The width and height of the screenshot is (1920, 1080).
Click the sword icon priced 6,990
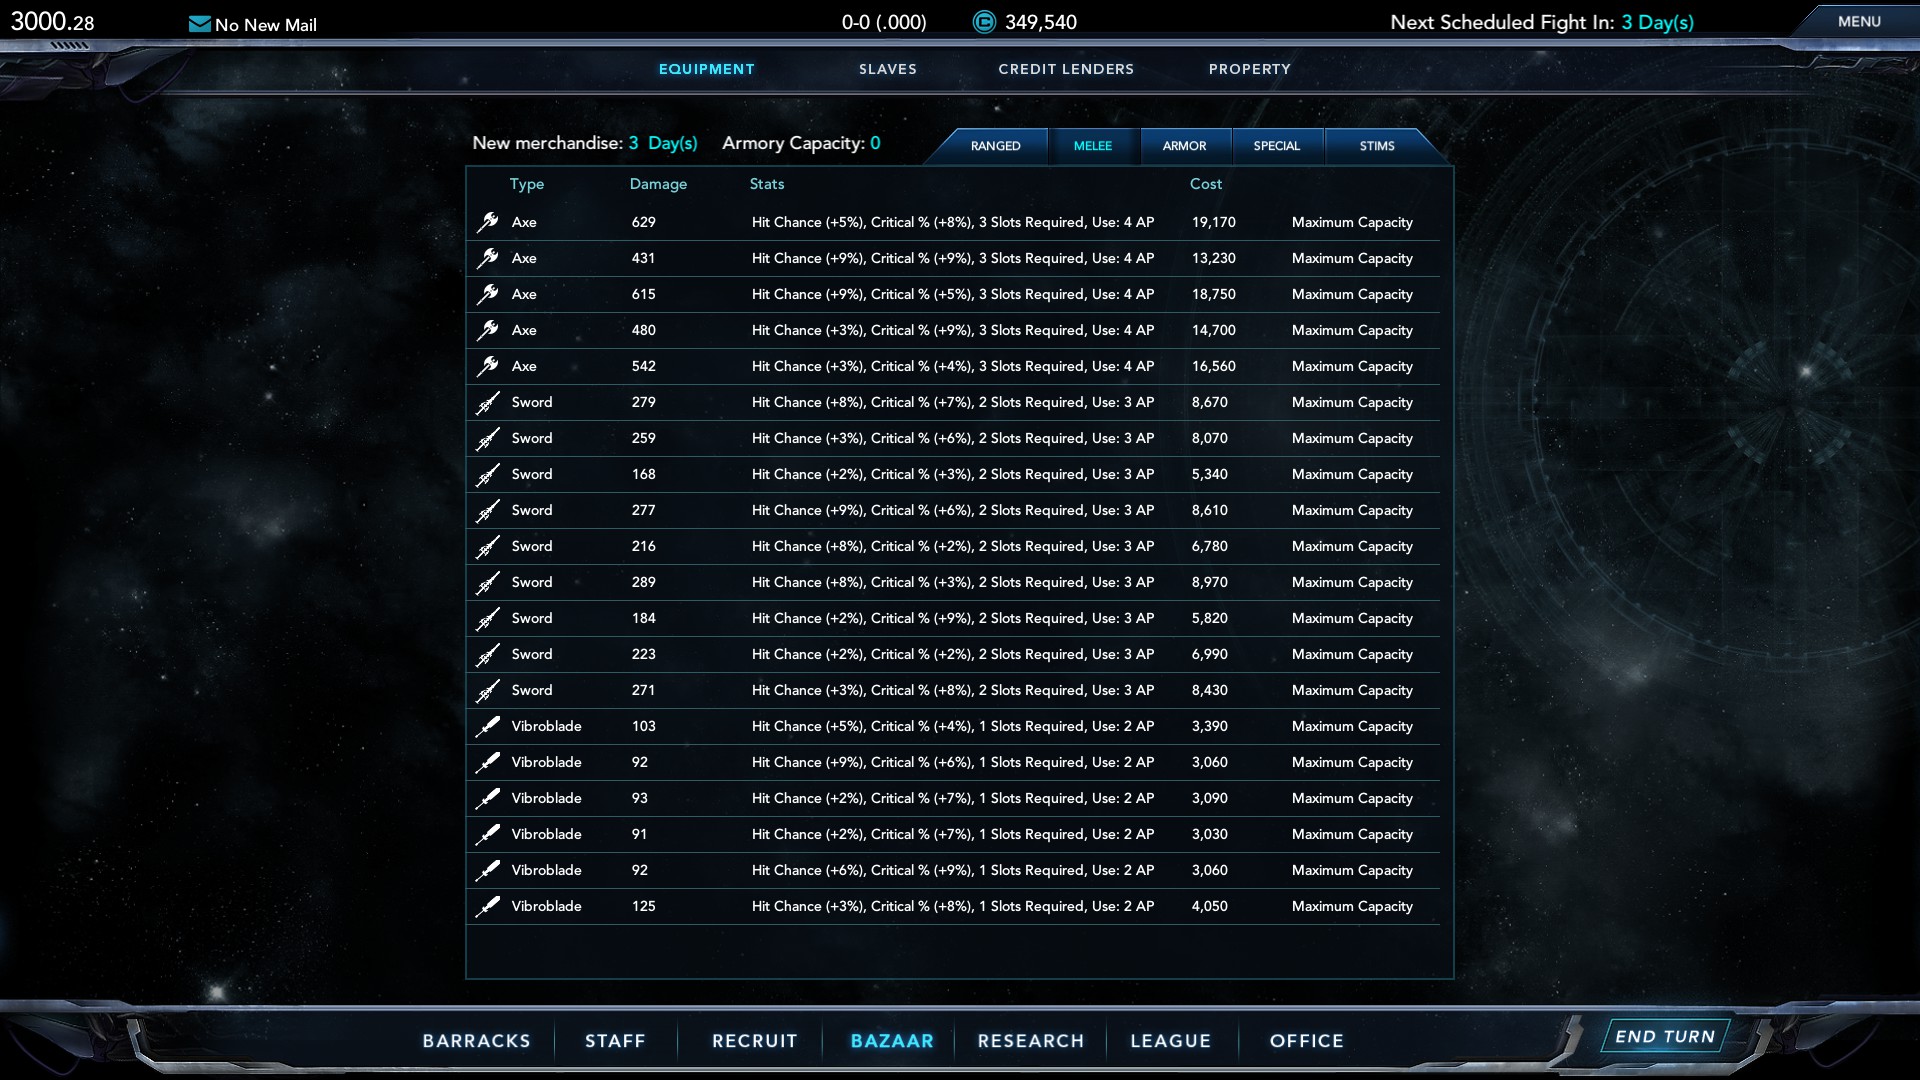pos(487,654)
